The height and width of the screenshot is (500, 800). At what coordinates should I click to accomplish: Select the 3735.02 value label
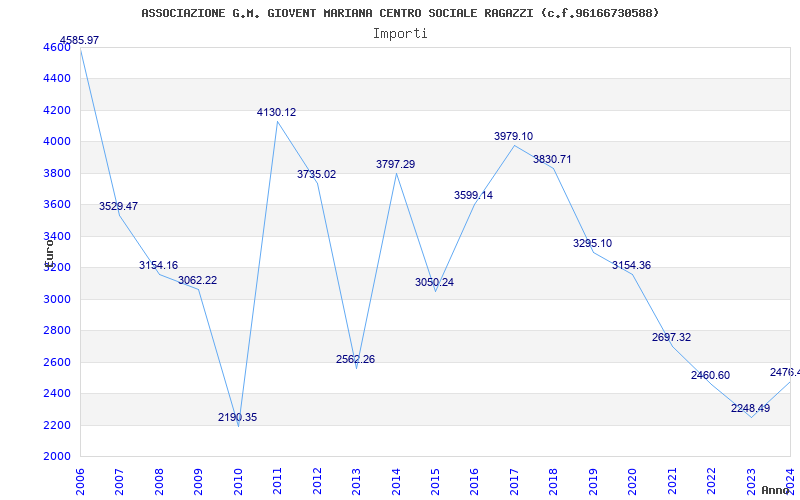tap(316, 174)
